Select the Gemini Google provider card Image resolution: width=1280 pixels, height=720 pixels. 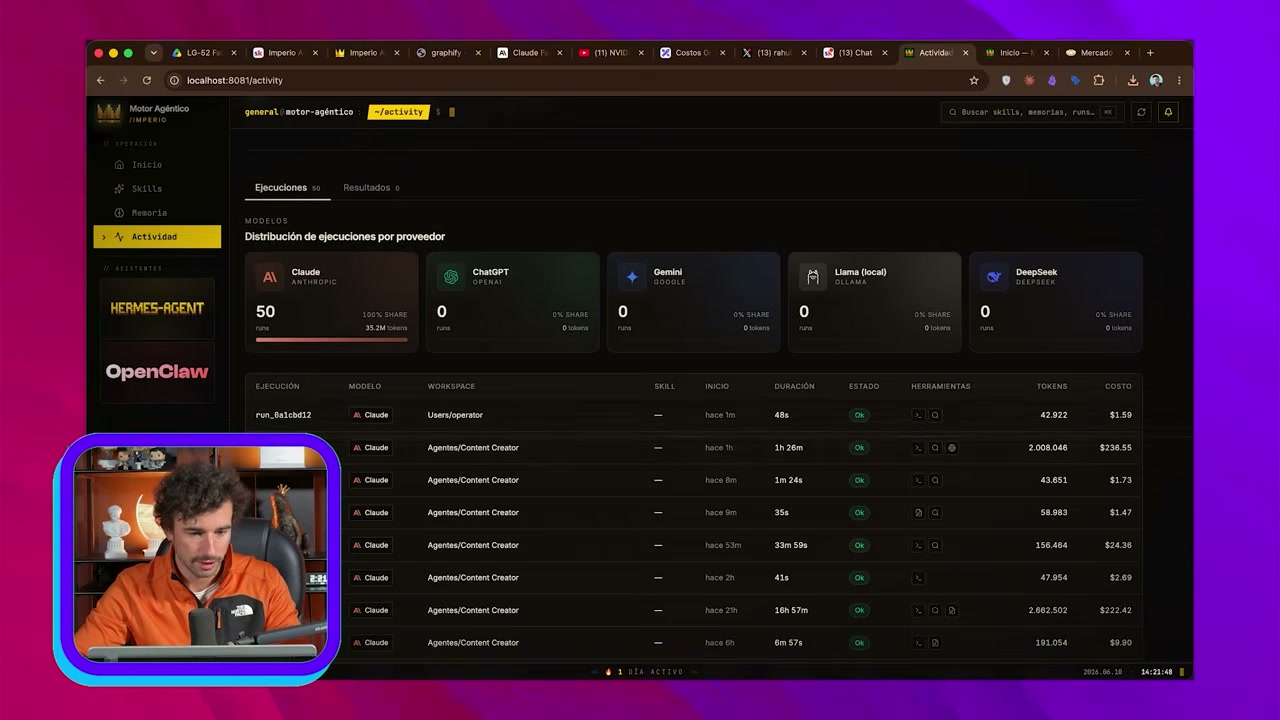coord(694,302)
